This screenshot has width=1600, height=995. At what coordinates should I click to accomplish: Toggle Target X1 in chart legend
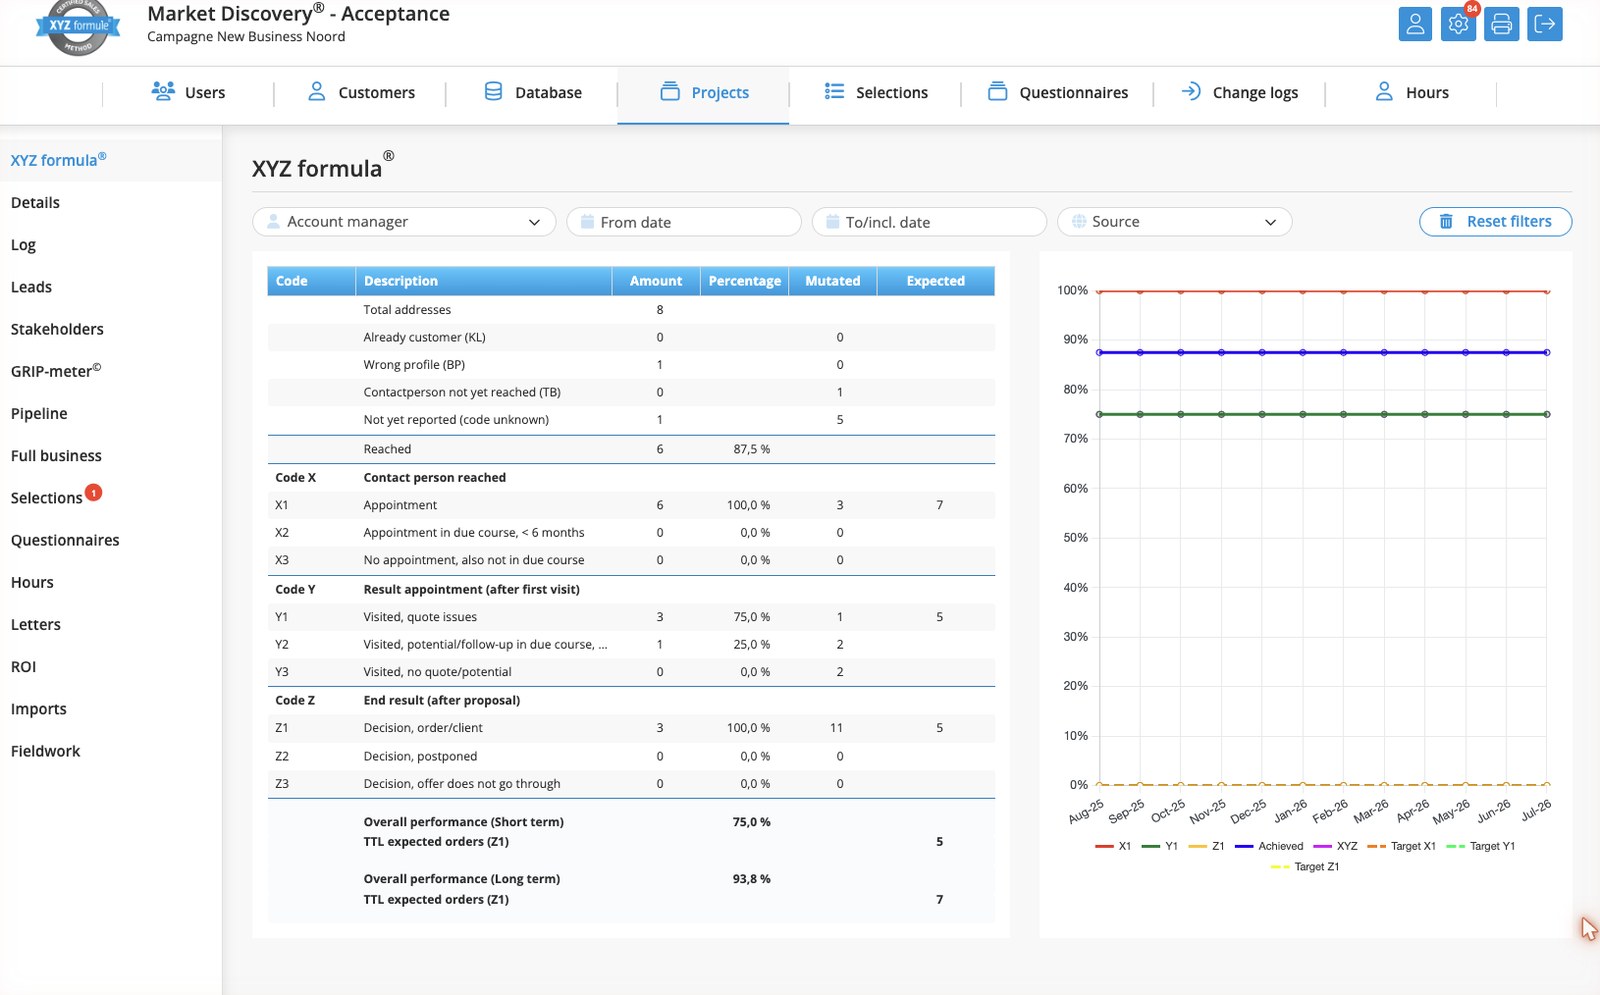tap(1402, 846)
